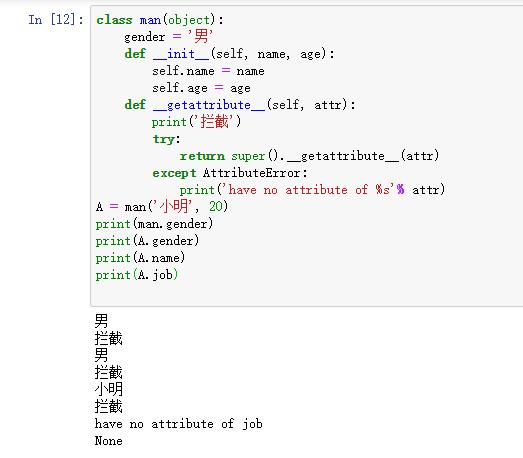Click the 'try:' keyword line
This screenshot has height=458, width=523.
point(166,139)
